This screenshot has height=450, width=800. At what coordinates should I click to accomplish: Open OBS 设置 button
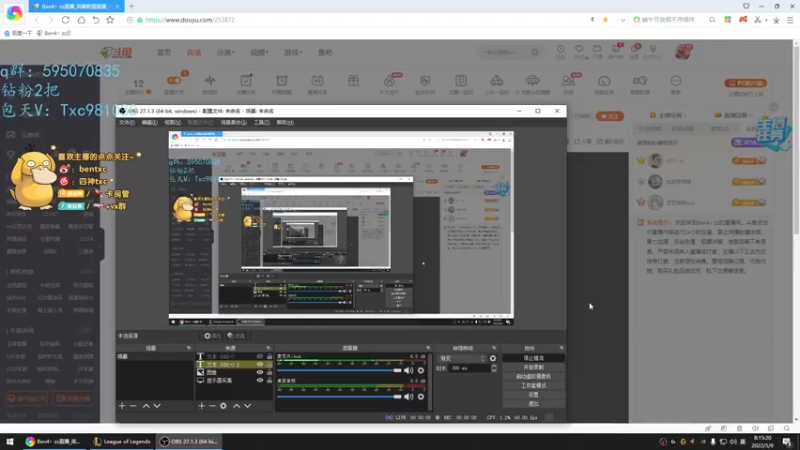pyautogui.click(x=534, y=395)
